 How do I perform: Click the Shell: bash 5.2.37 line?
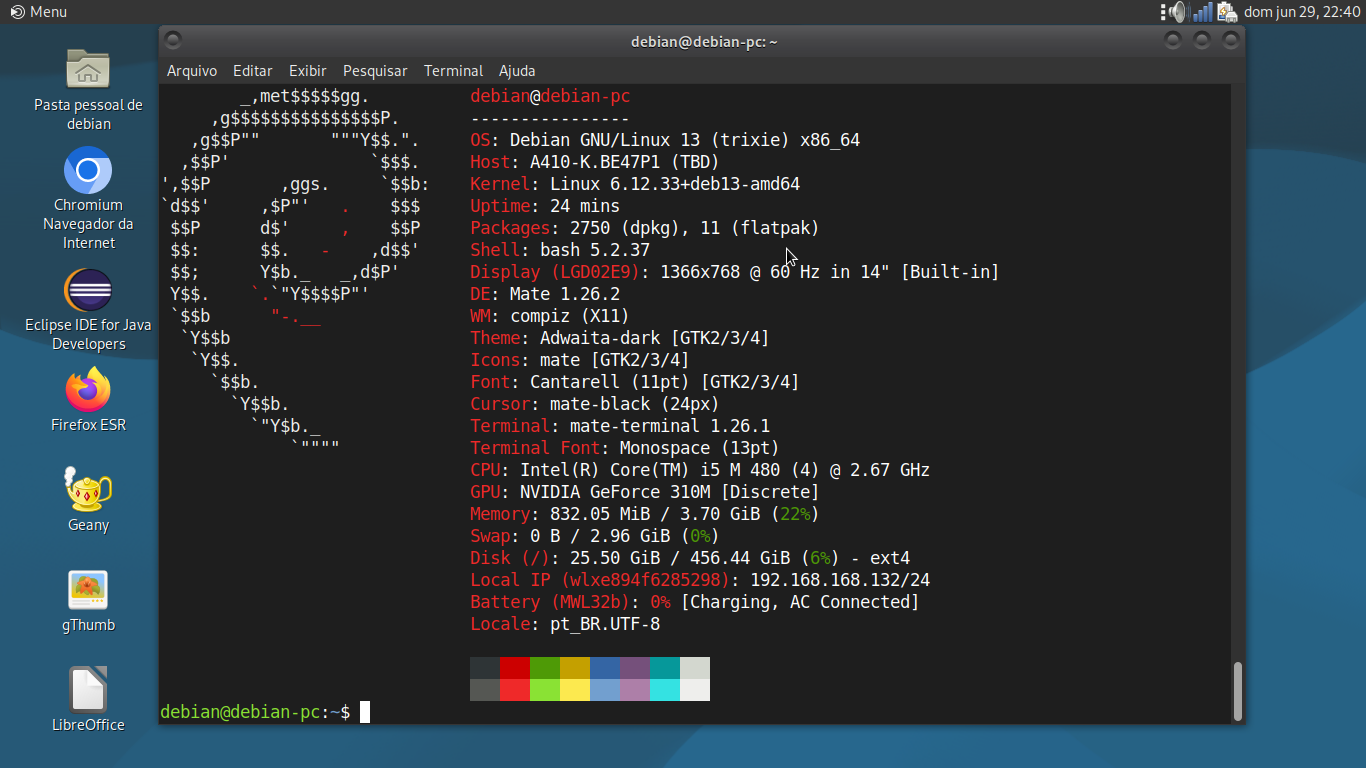point(560,250)
